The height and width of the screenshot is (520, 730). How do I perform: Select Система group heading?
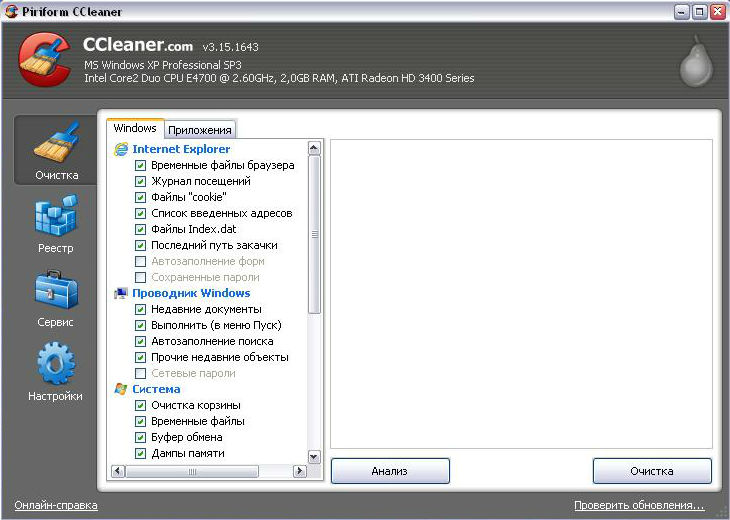pyautogui.click(x=156, y=389)
